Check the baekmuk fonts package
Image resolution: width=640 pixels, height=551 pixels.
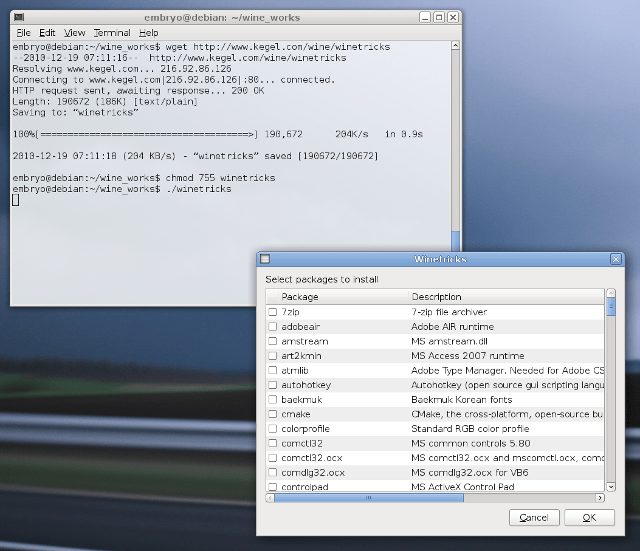pyautogui.click(x=273, y=400)
